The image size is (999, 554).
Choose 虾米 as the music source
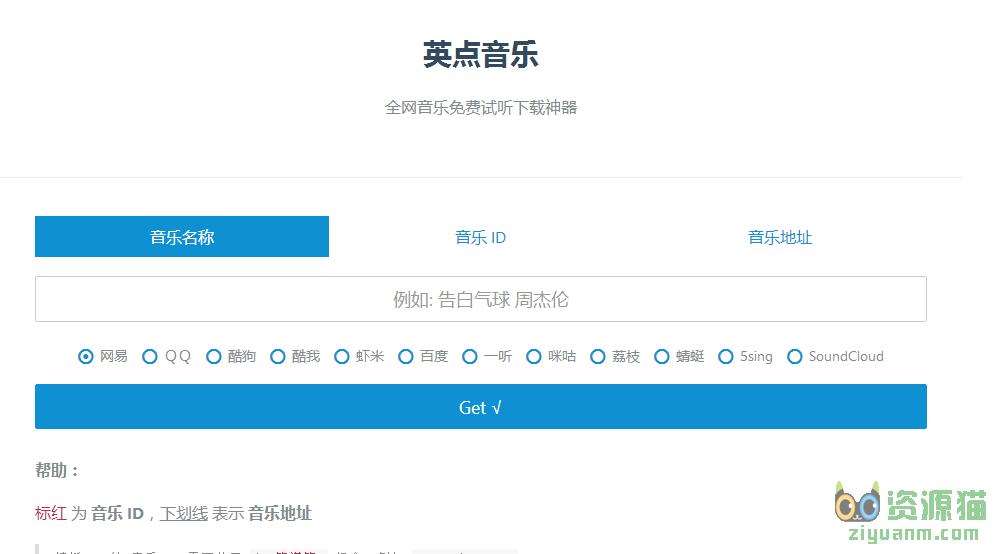point(341,357)
